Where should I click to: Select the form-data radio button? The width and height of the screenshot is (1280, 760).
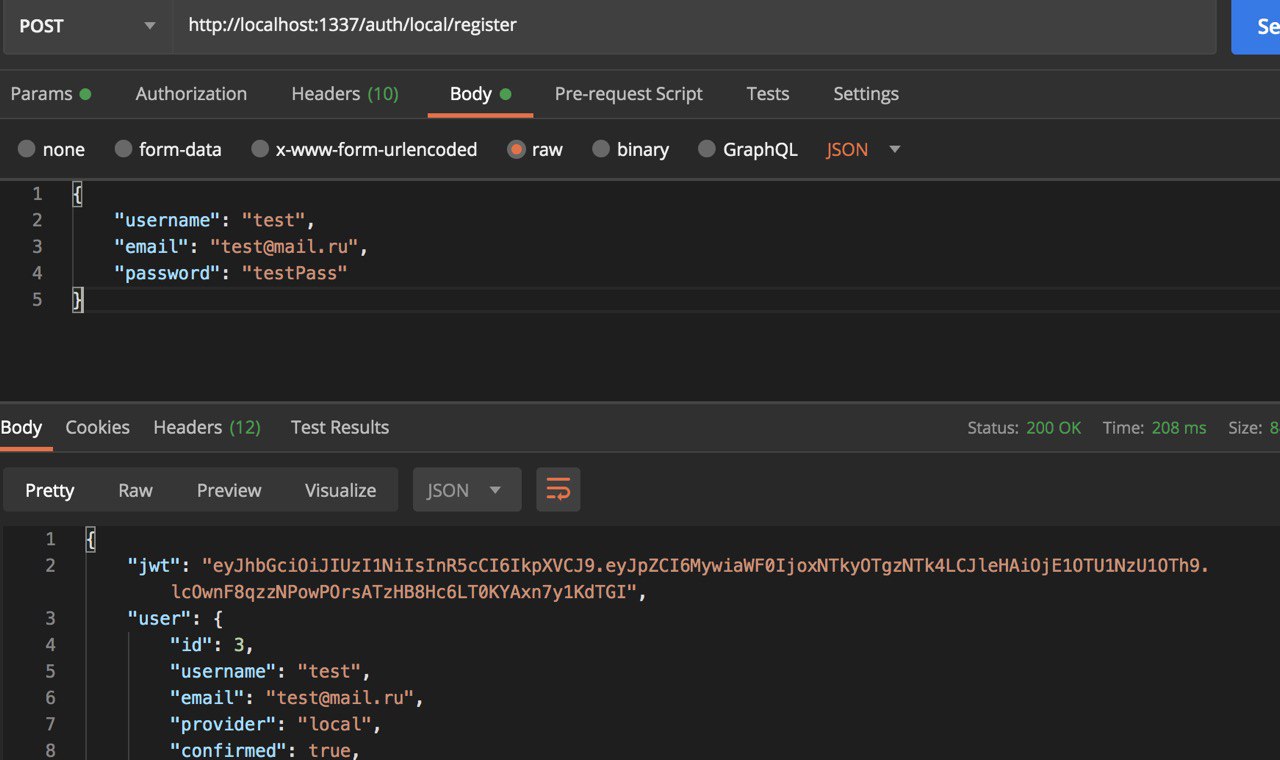123,149
